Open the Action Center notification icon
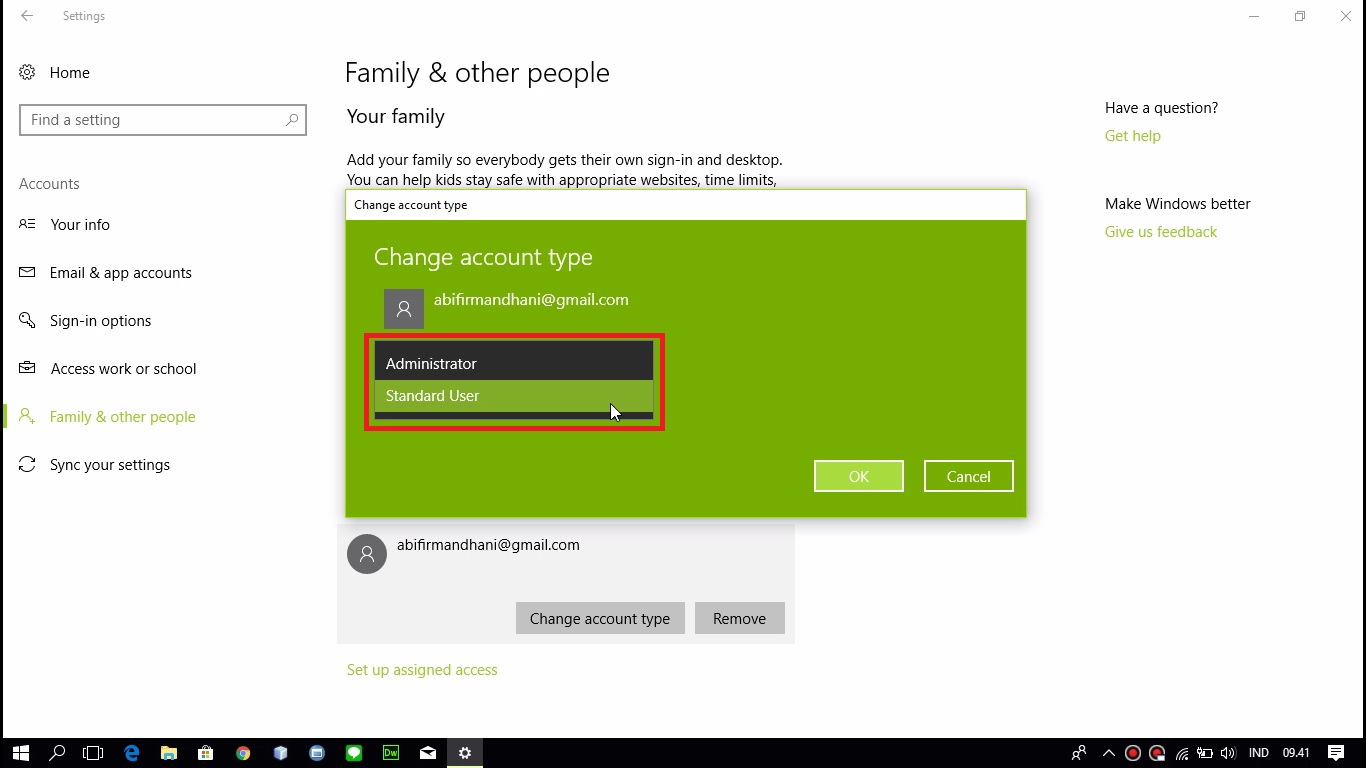Image resolution: width=1366 pixels, height=768 pixels. [x=1336, y=753]
